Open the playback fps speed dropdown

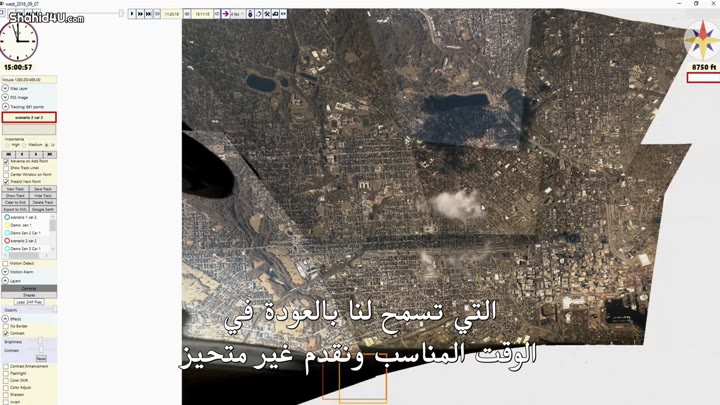[x=238, y=14]
